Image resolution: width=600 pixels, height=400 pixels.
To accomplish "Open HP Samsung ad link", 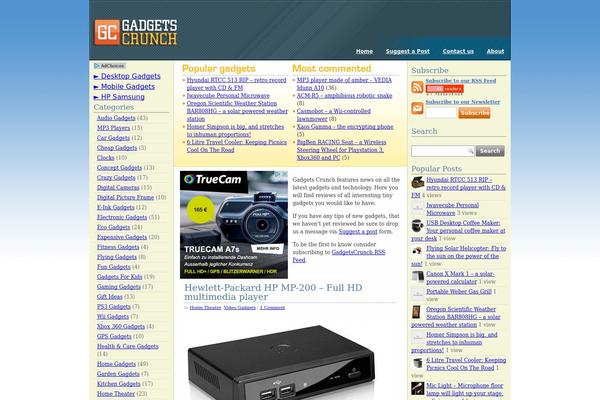I will tap(122, 97).
